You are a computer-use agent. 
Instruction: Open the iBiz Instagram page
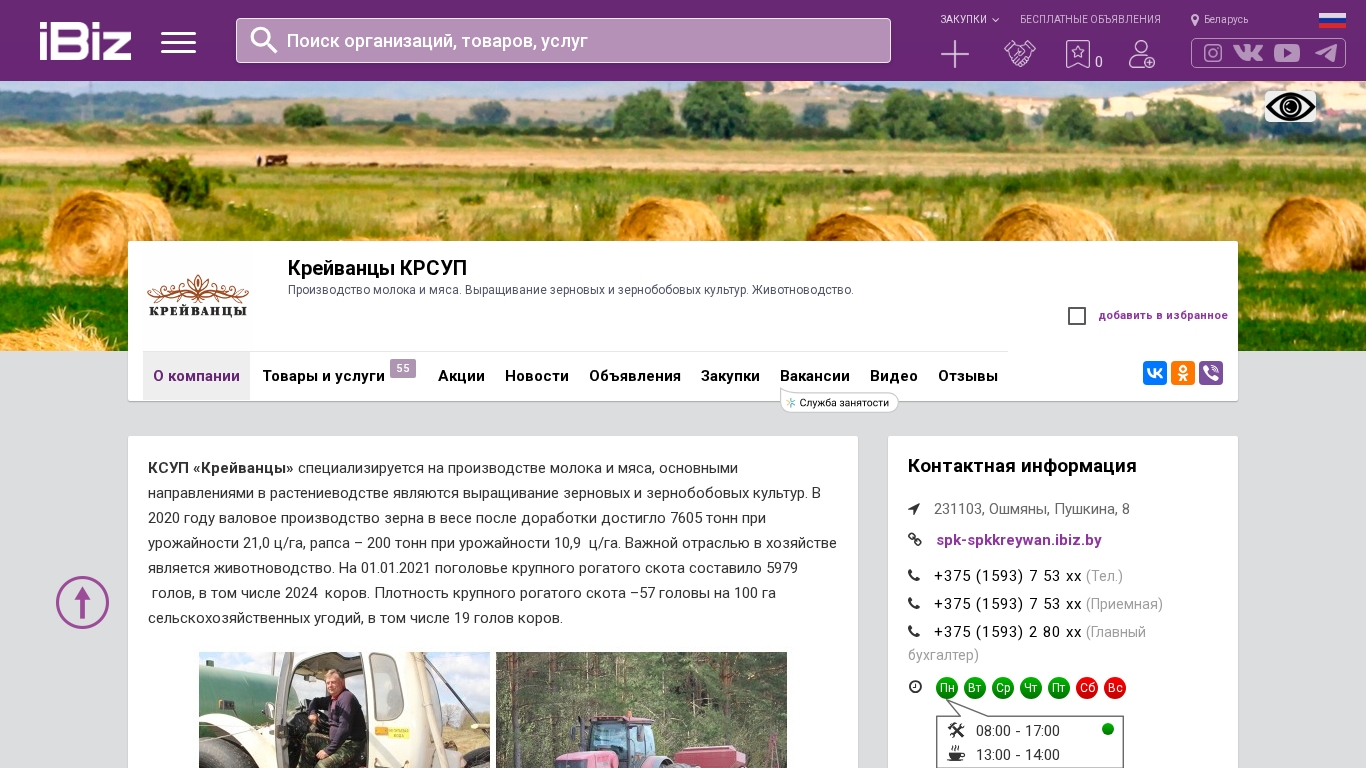coord(1213,53)
